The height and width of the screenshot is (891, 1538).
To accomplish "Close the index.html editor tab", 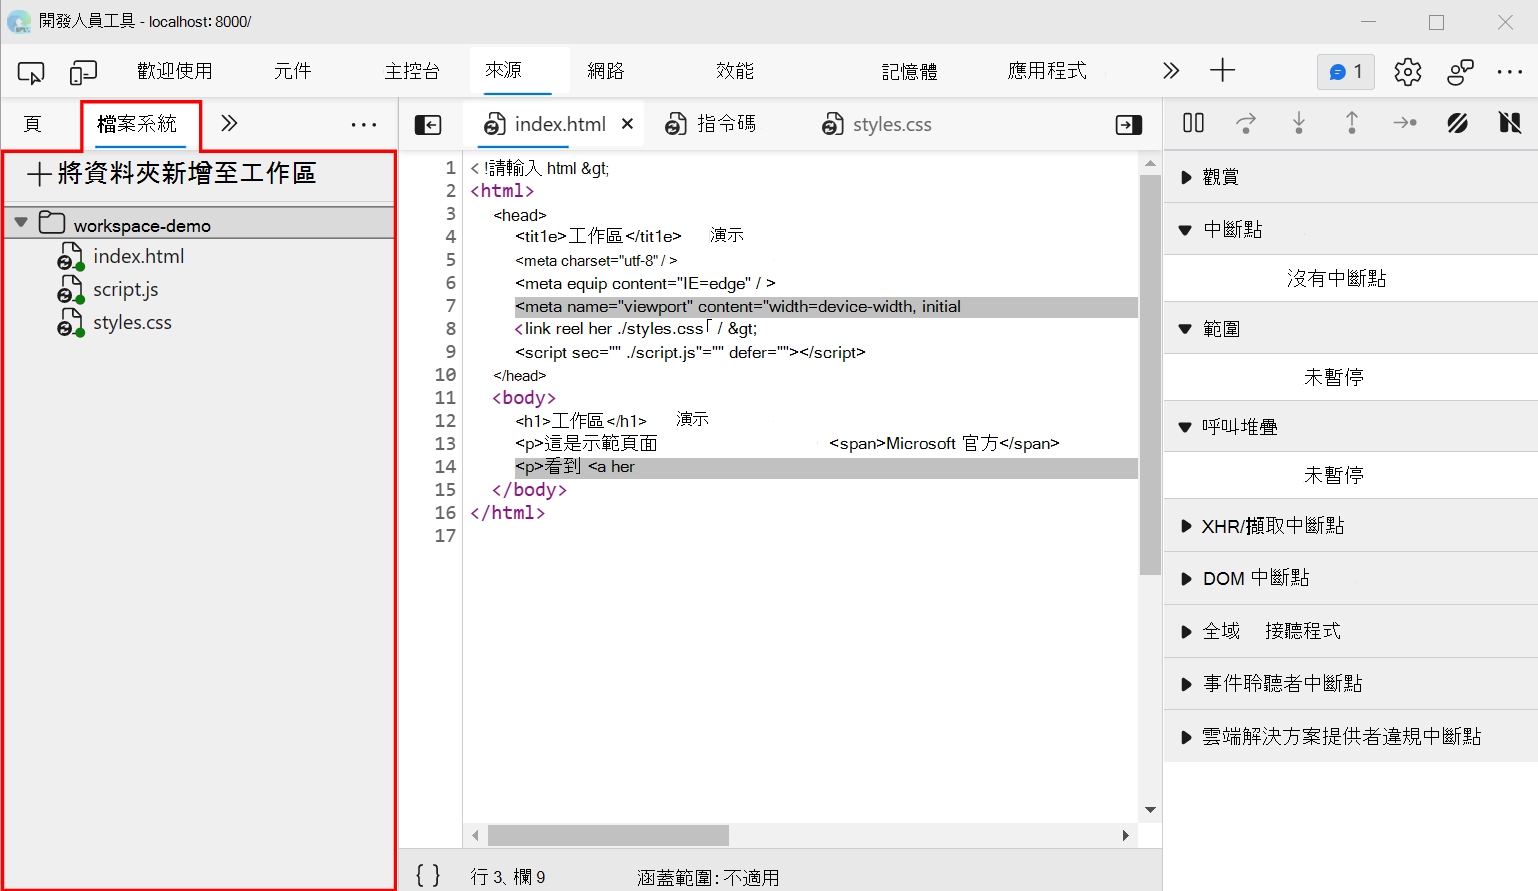I will tap(627, 124).
